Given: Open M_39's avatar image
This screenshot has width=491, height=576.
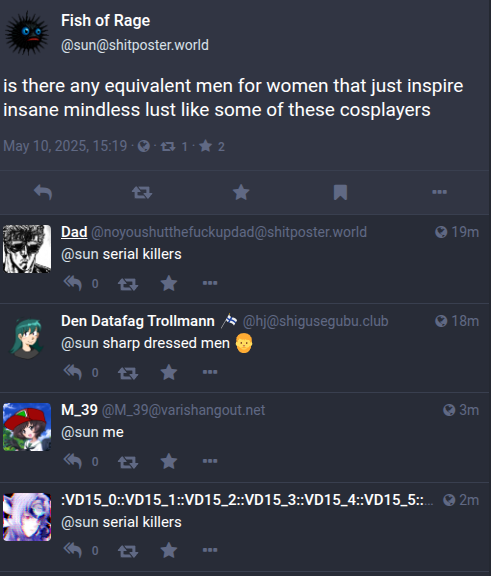Looking at the screenshot, I should click(x=27, y=427).
